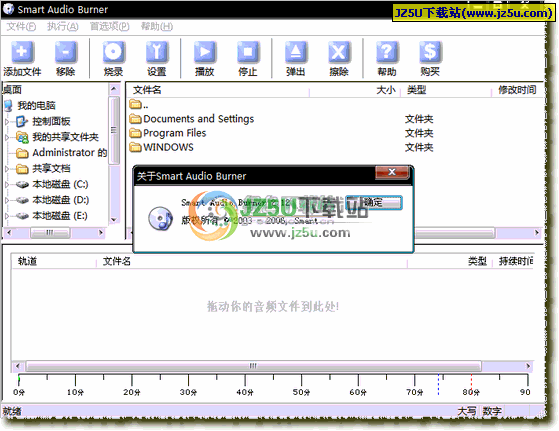Click the Program Files folder icon
Image resolution: width=559 pixels, height=431 pixels.
coord(135,133)
